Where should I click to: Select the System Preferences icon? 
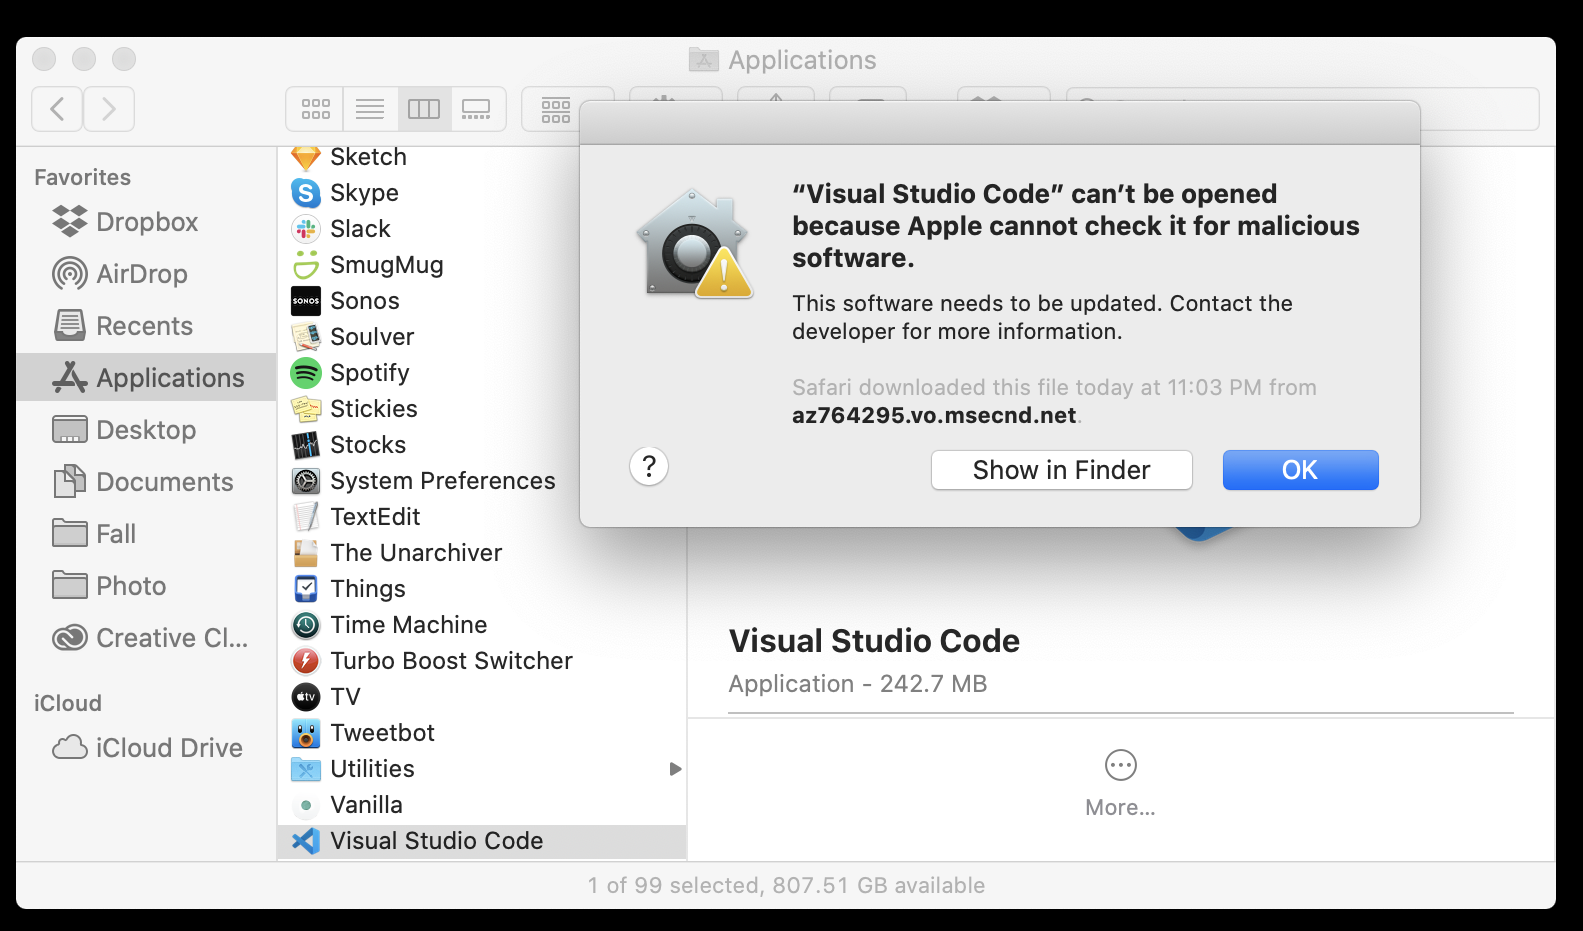tap(306, 481)
